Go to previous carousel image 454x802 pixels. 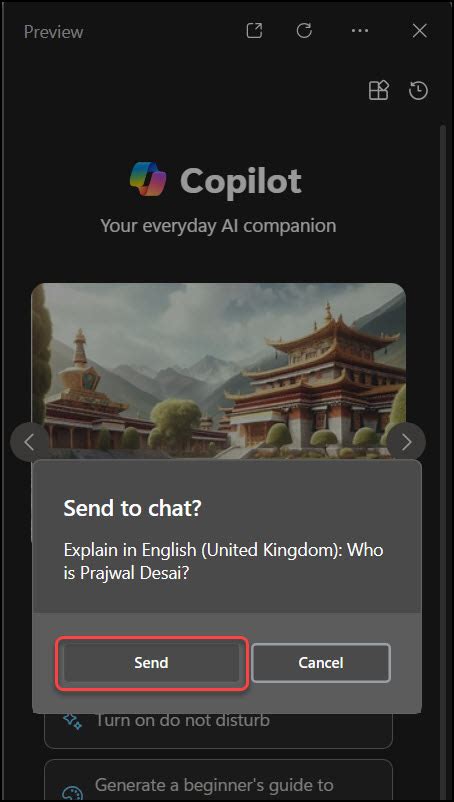tap(30, 442)
